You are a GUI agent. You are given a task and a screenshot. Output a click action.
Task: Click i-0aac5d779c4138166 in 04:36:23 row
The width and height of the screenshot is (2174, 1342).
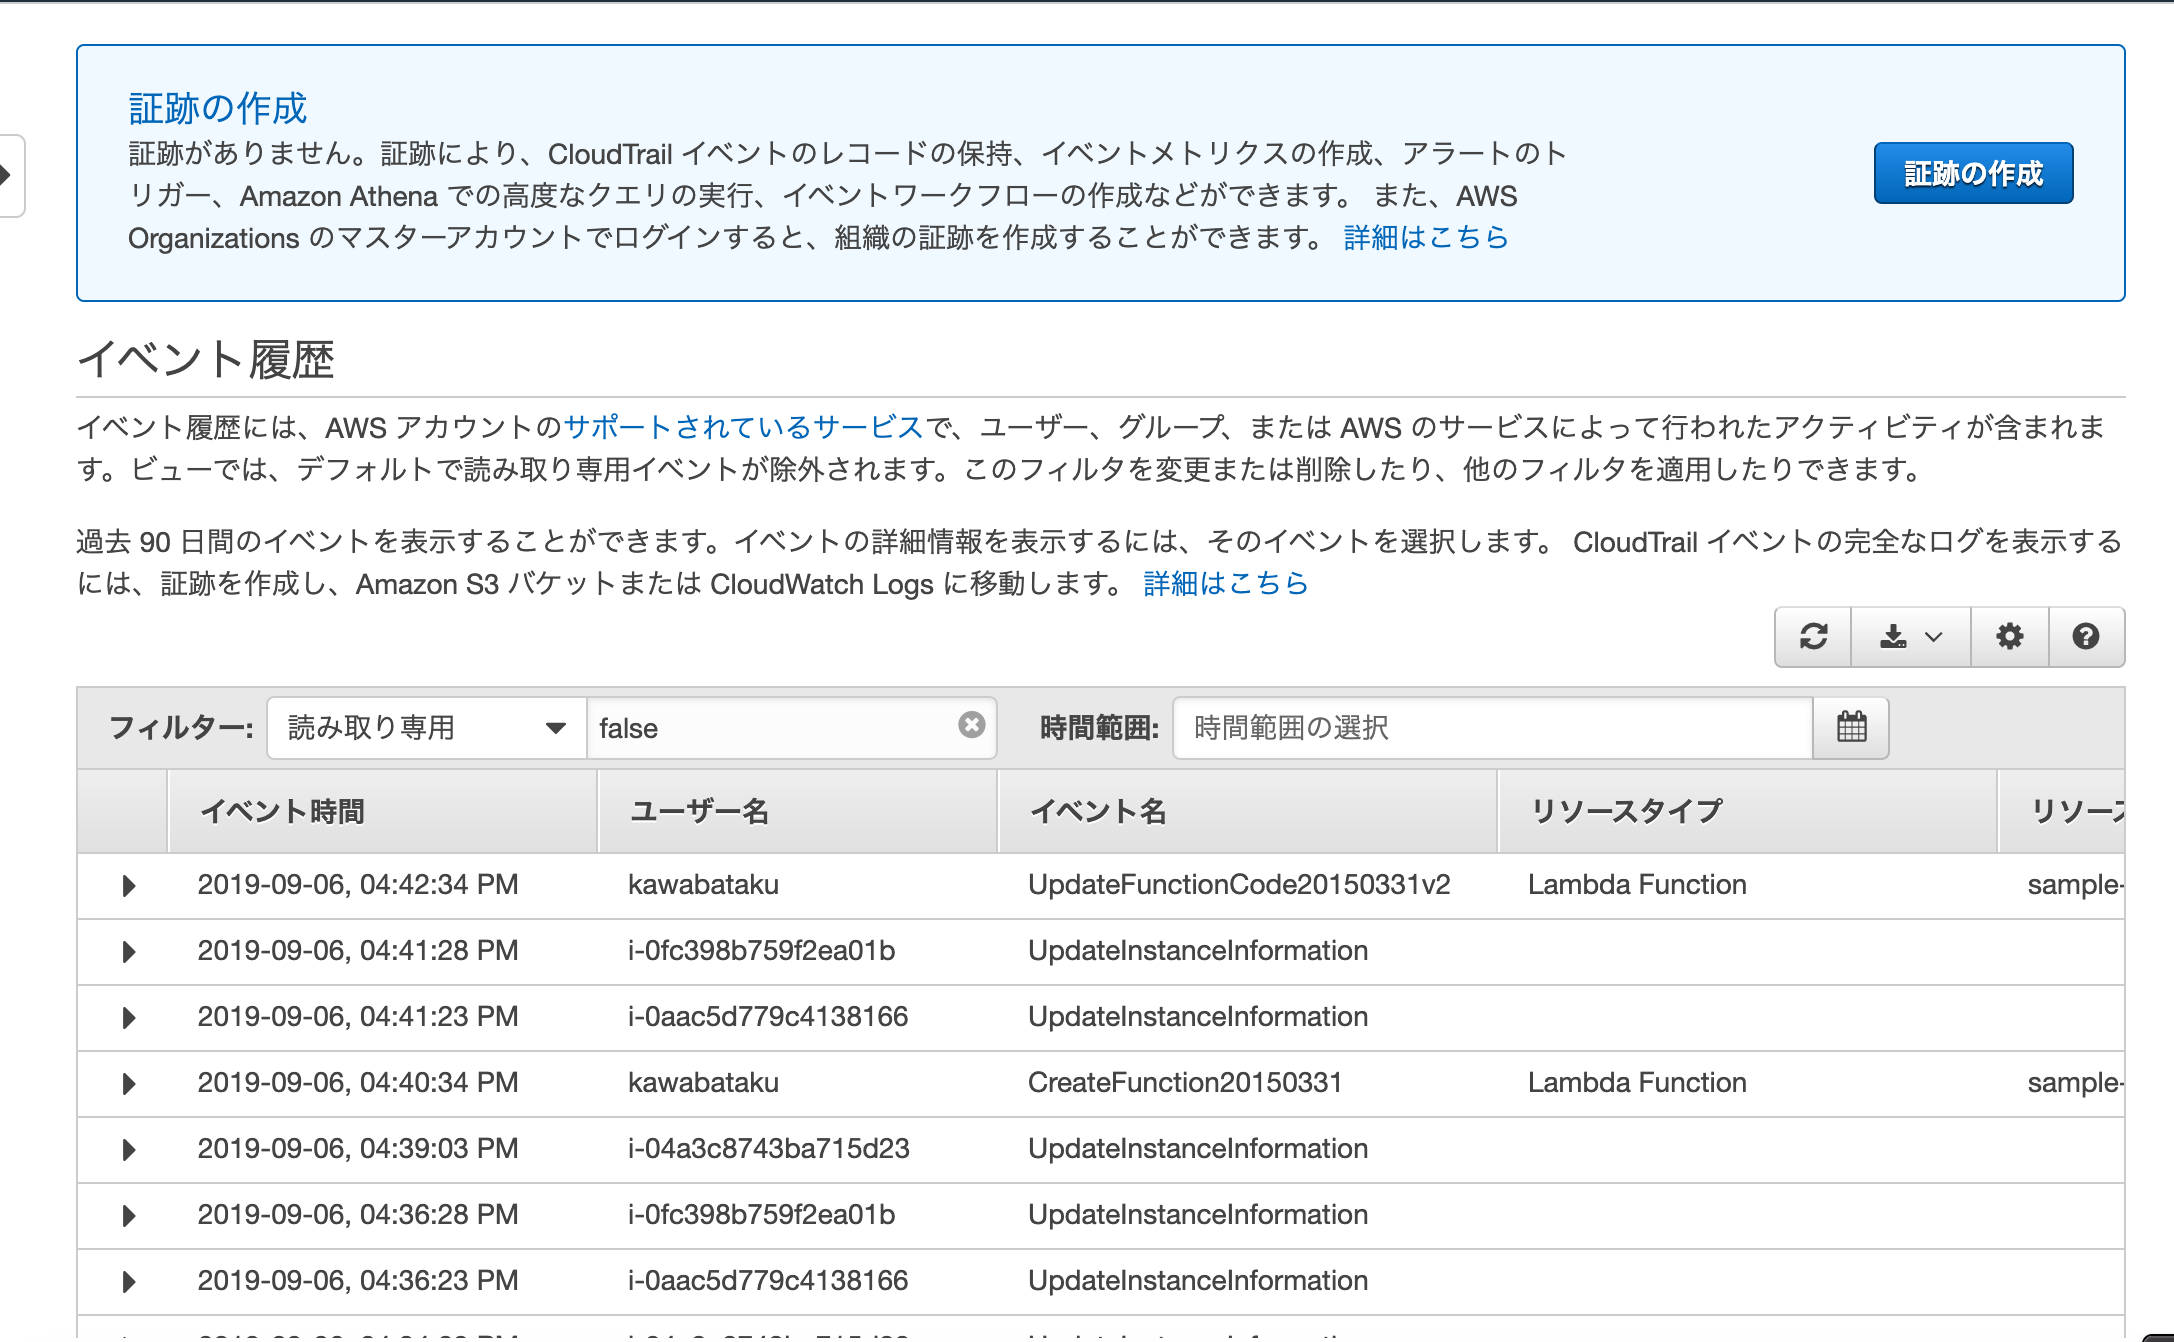tap(768, 1280)
